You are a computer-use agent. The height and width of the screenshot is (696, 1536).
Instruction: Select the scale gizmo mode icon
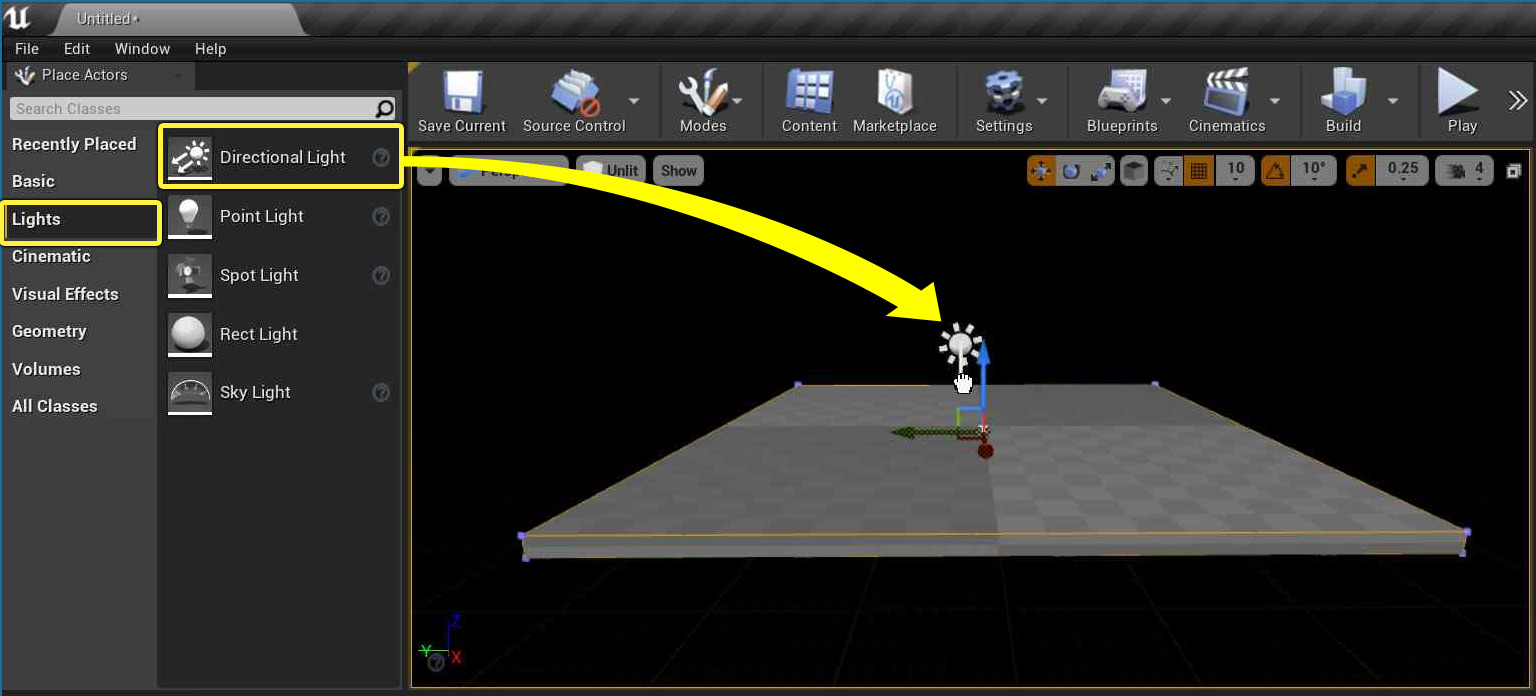coord(1101,171)
